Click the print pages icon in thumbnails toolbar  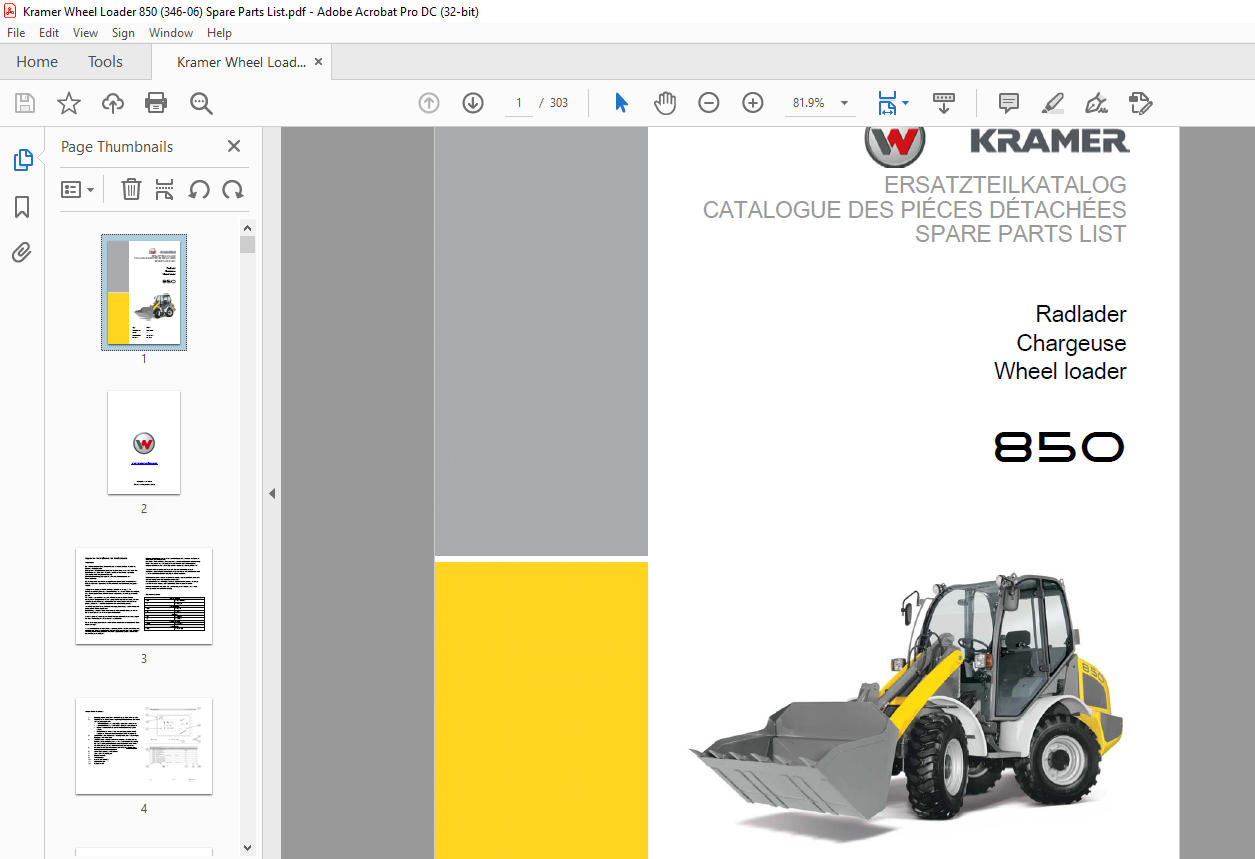point(165,189)
